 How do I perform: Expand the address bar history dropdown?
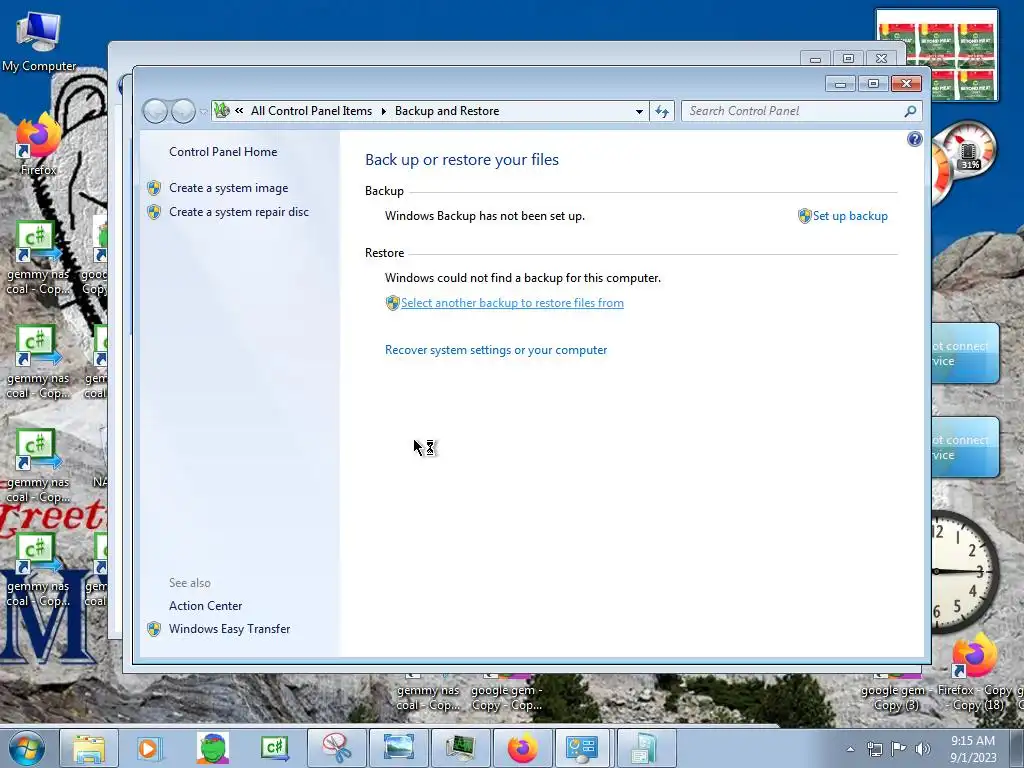(639, 112)
